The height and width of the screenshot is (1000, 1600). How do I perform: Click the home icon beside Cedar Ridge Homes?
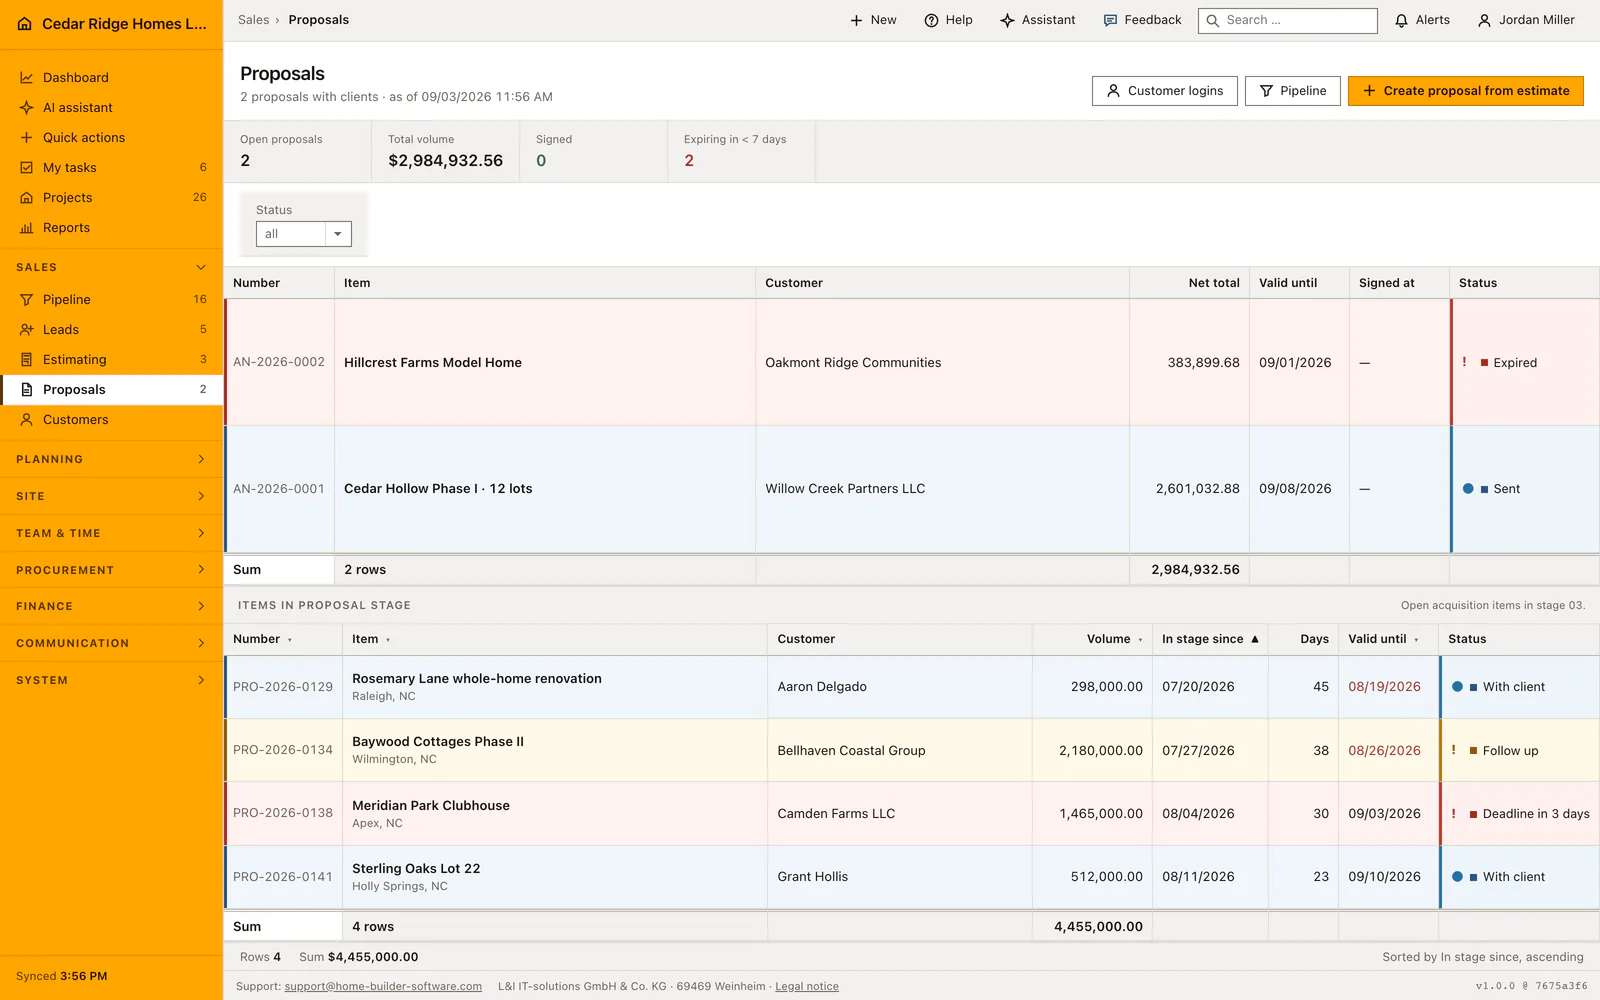coord(25,24)
